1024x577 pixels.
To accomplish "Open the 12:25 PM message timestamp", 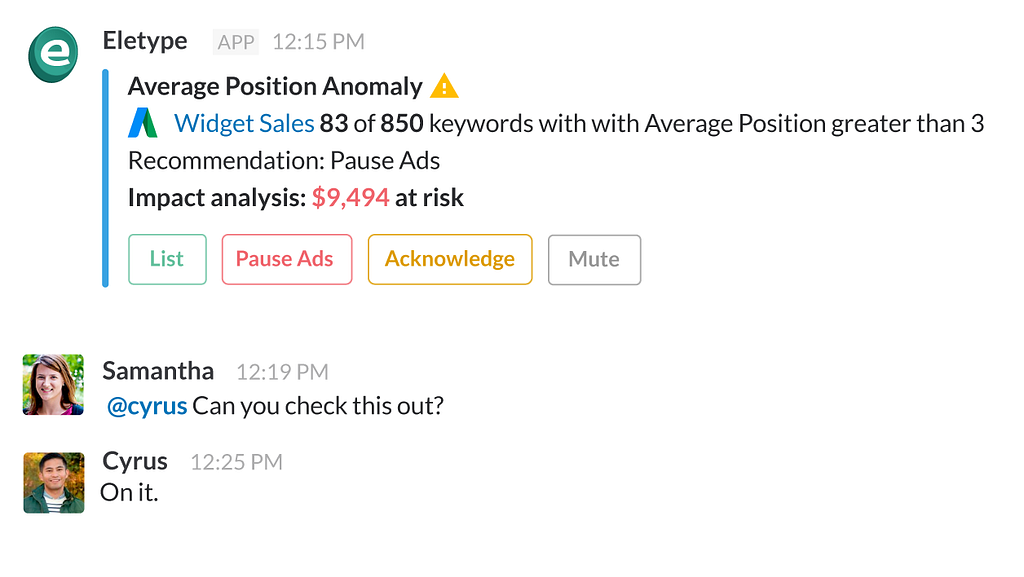I will (x=236, y=462).
